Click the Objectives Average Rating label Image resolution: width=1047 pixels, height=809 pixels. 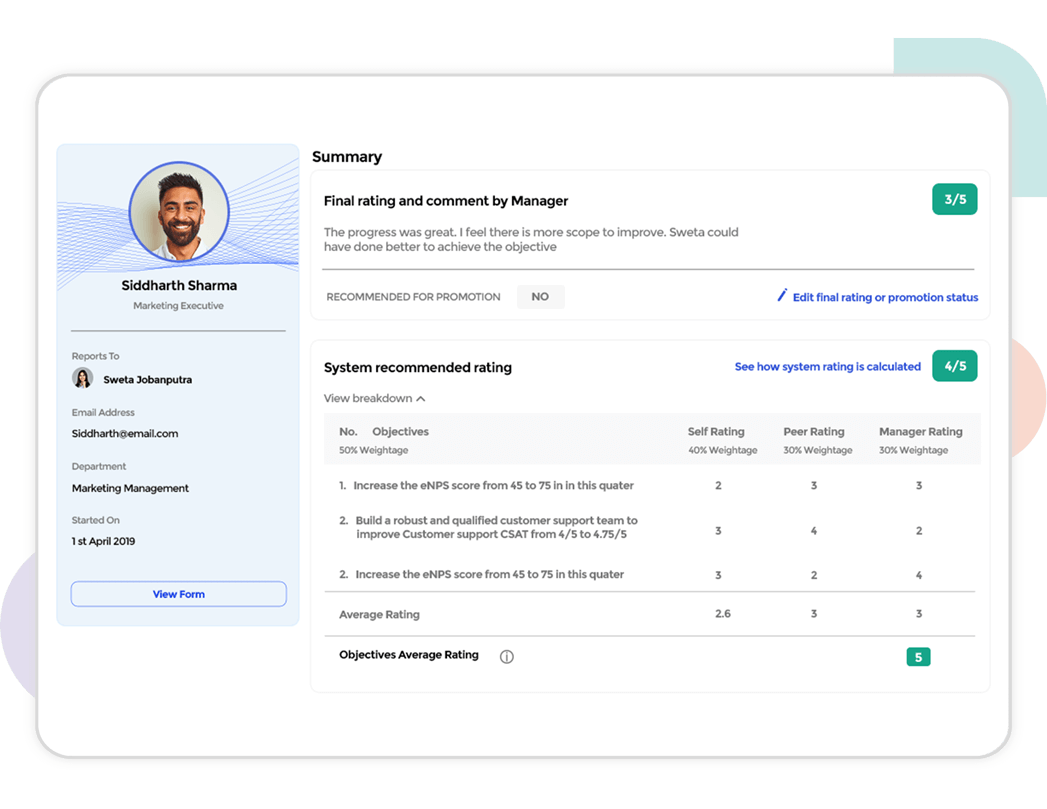click(409, 654)
